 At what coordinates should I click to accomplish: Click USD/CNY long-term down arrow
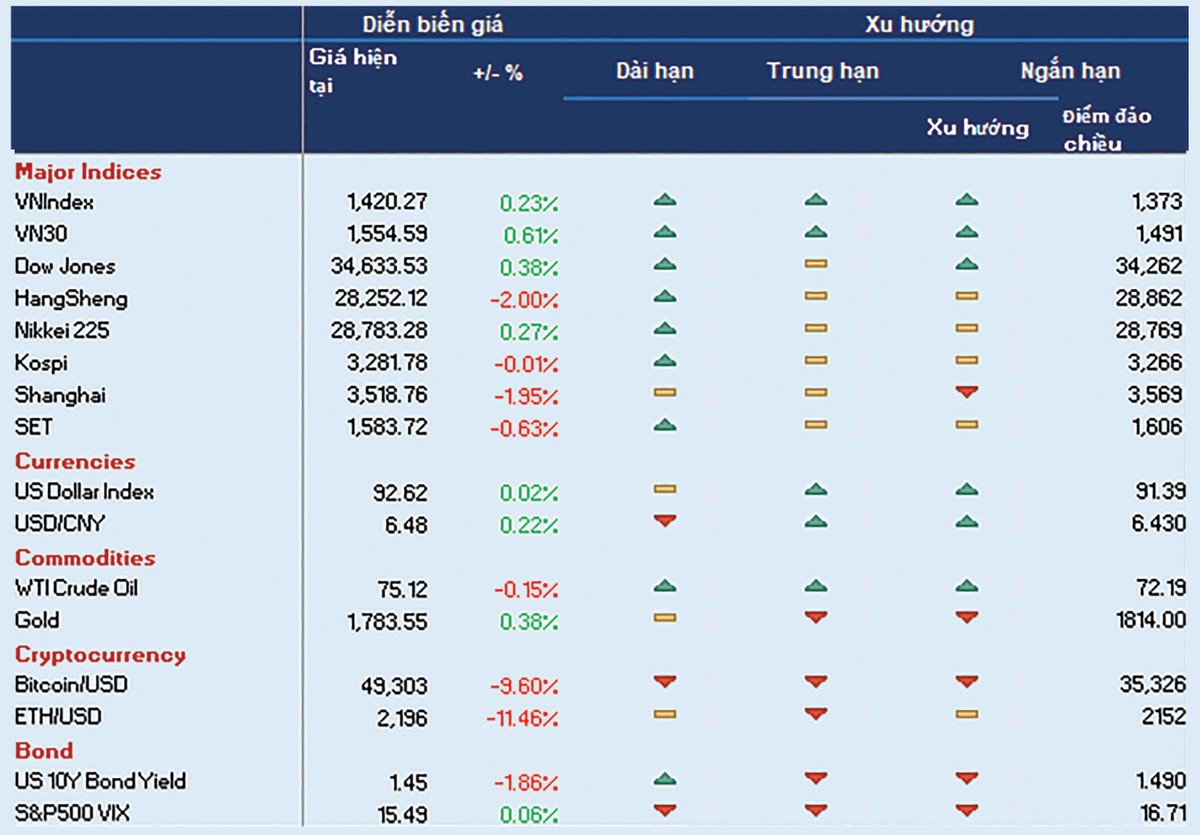[x=665, y=521]
